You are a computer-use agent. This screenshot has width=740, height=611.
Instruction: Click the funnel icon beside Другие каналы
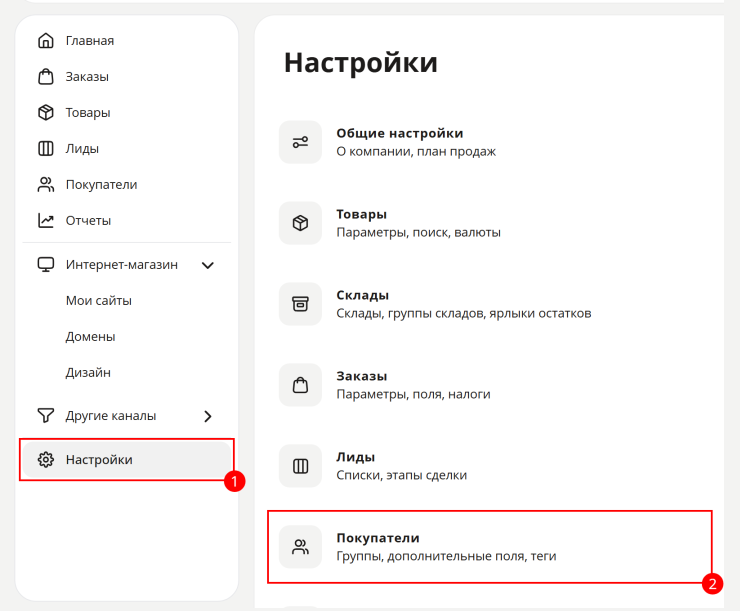coord(46,416)
